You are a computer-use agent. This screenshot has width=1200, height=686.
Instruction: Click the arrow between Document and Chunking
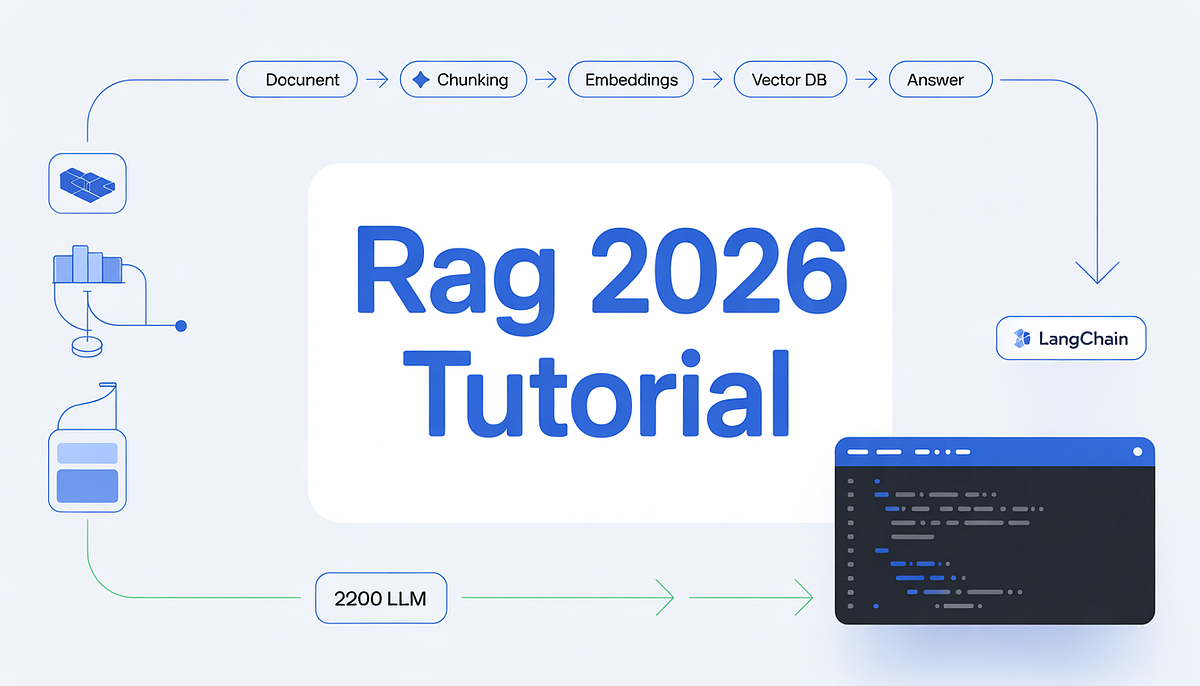[378, 80]
